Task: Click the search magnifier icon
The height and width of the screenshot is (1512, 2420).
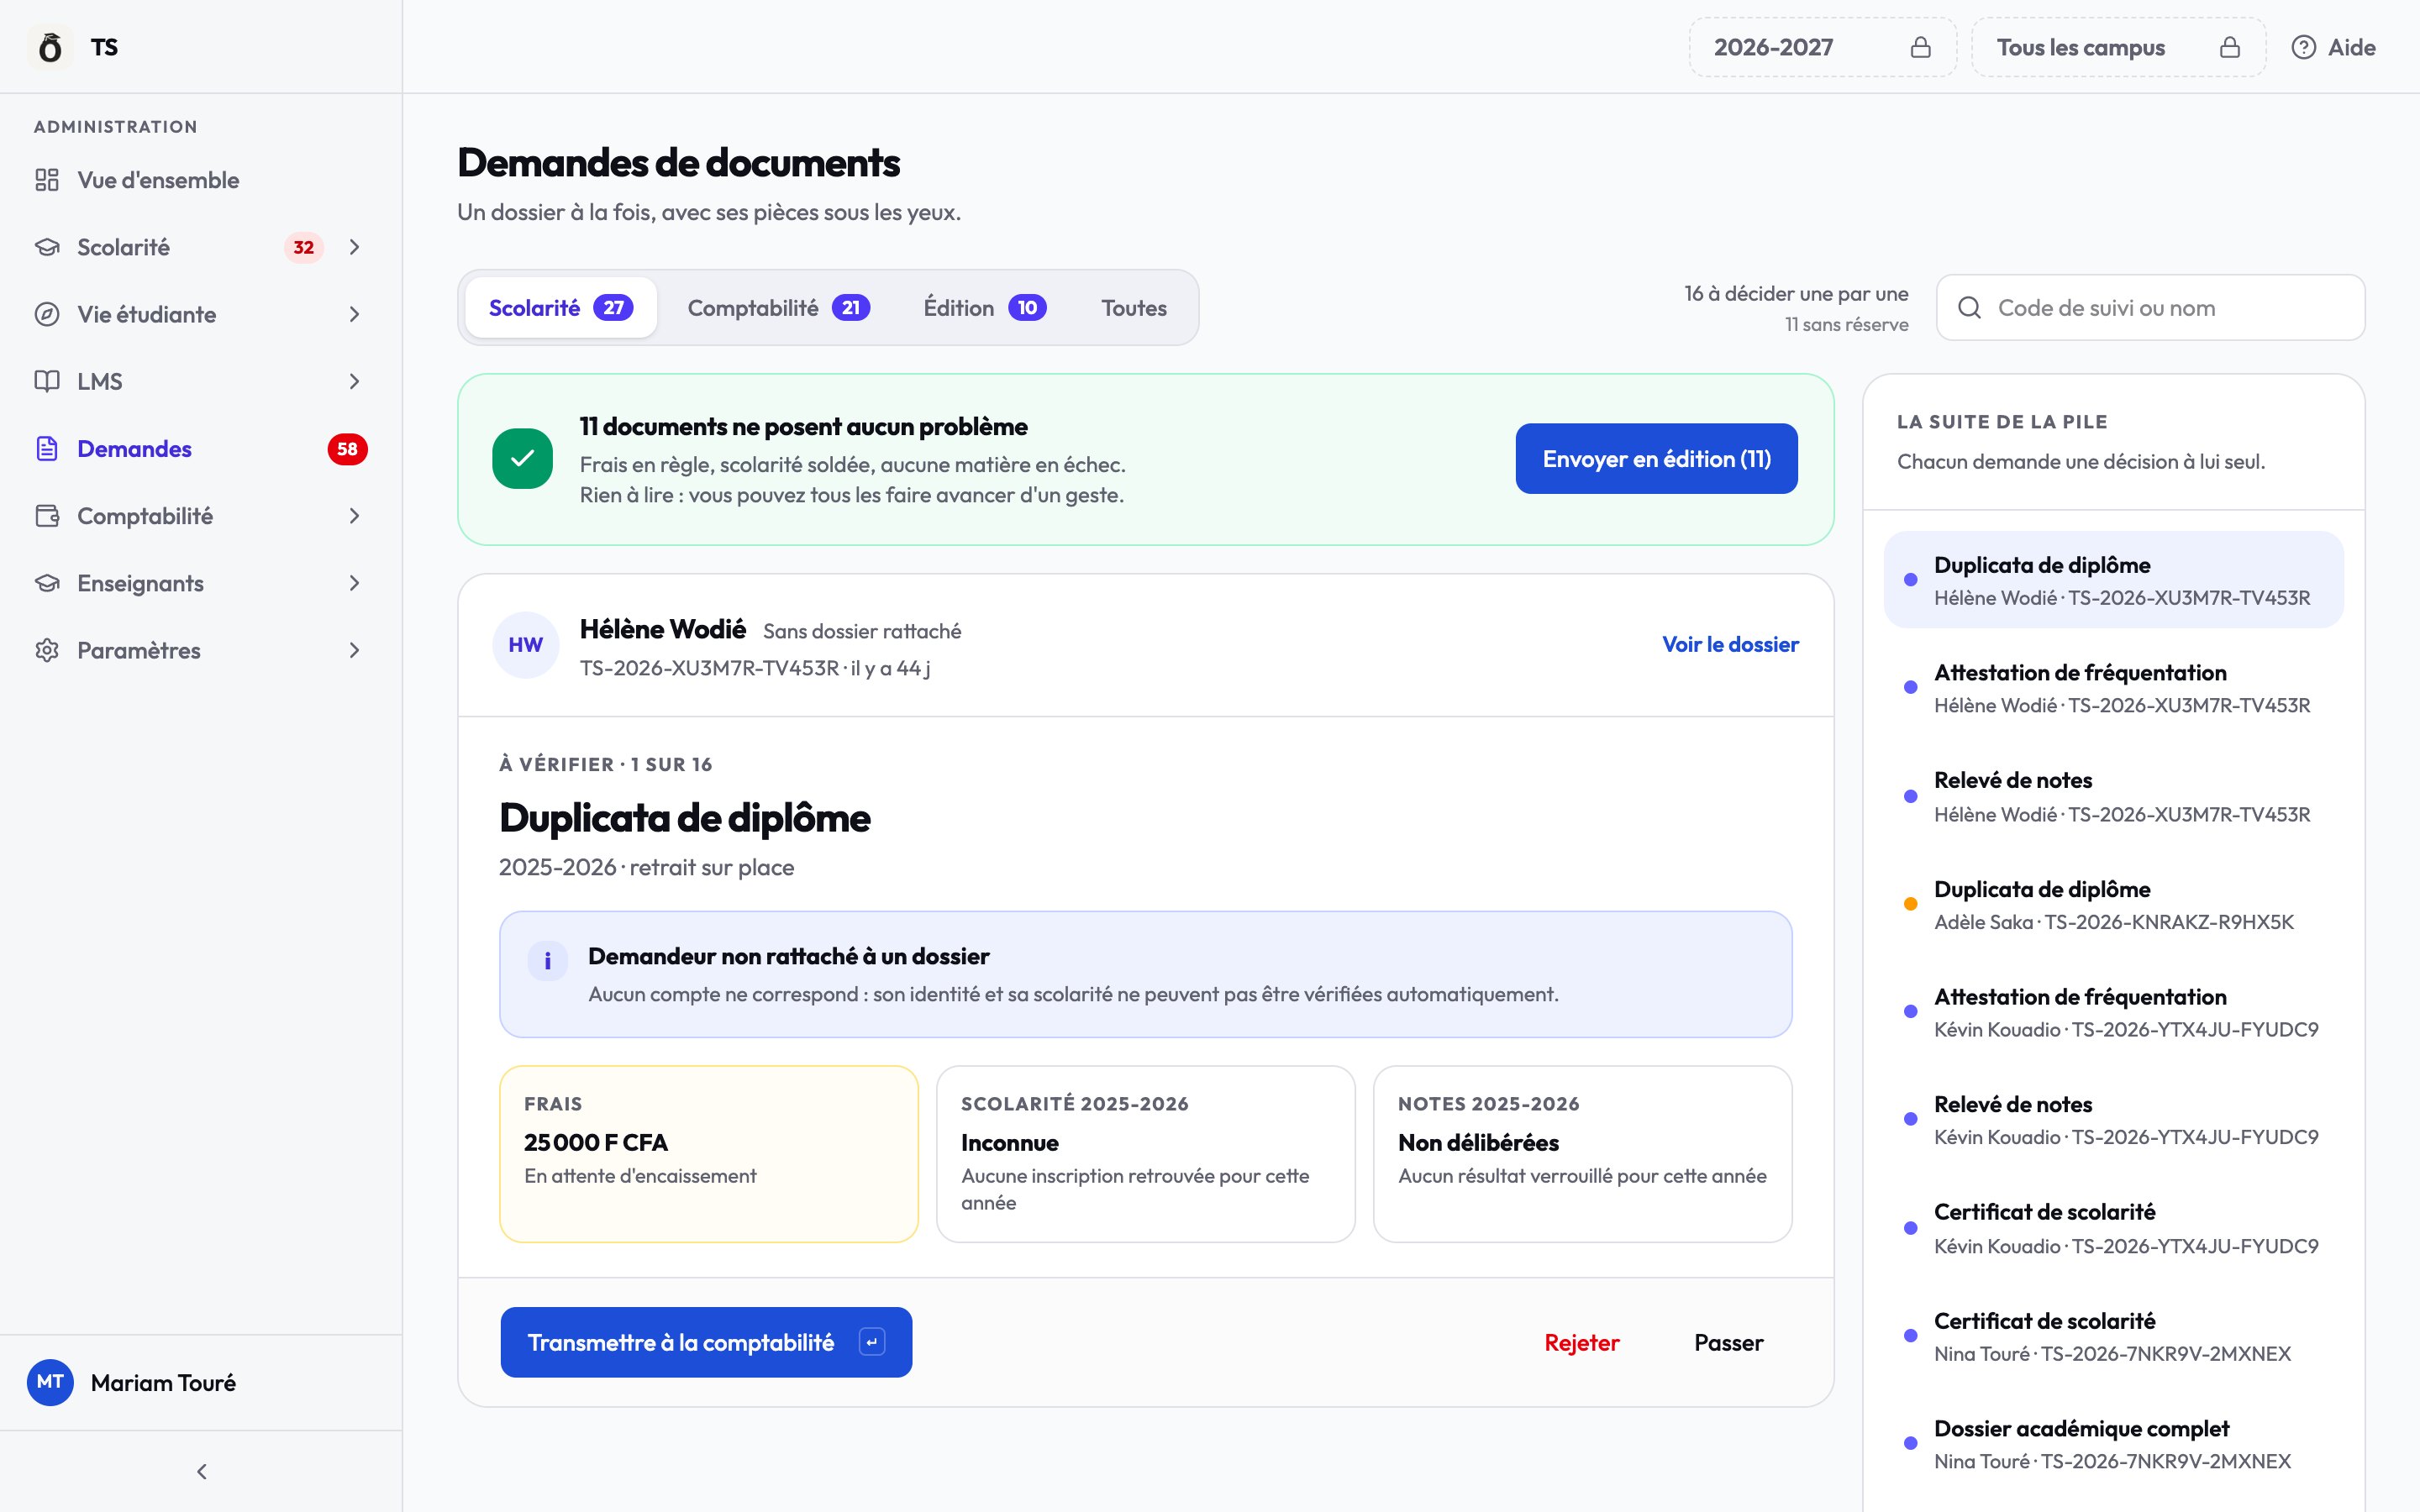Action: coord(1969,308)
